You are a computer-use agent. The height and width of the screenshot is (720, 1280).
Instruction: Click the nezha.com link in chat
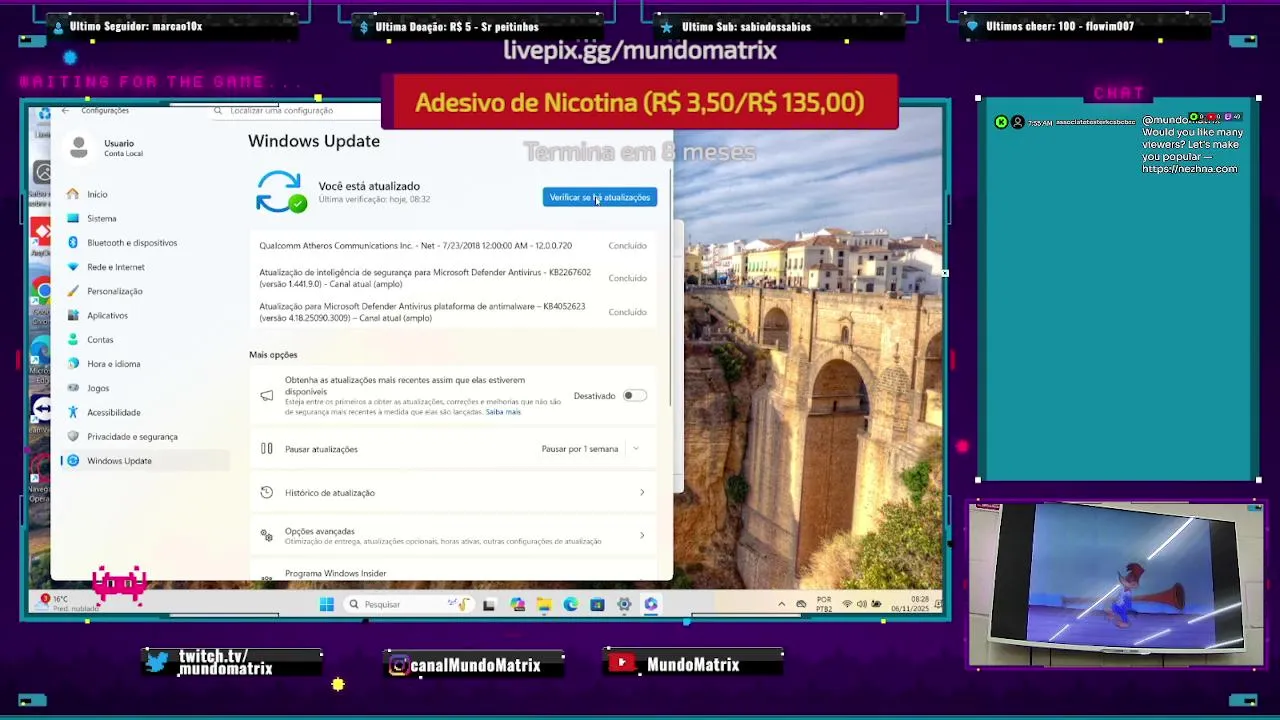click(1189, 169)
